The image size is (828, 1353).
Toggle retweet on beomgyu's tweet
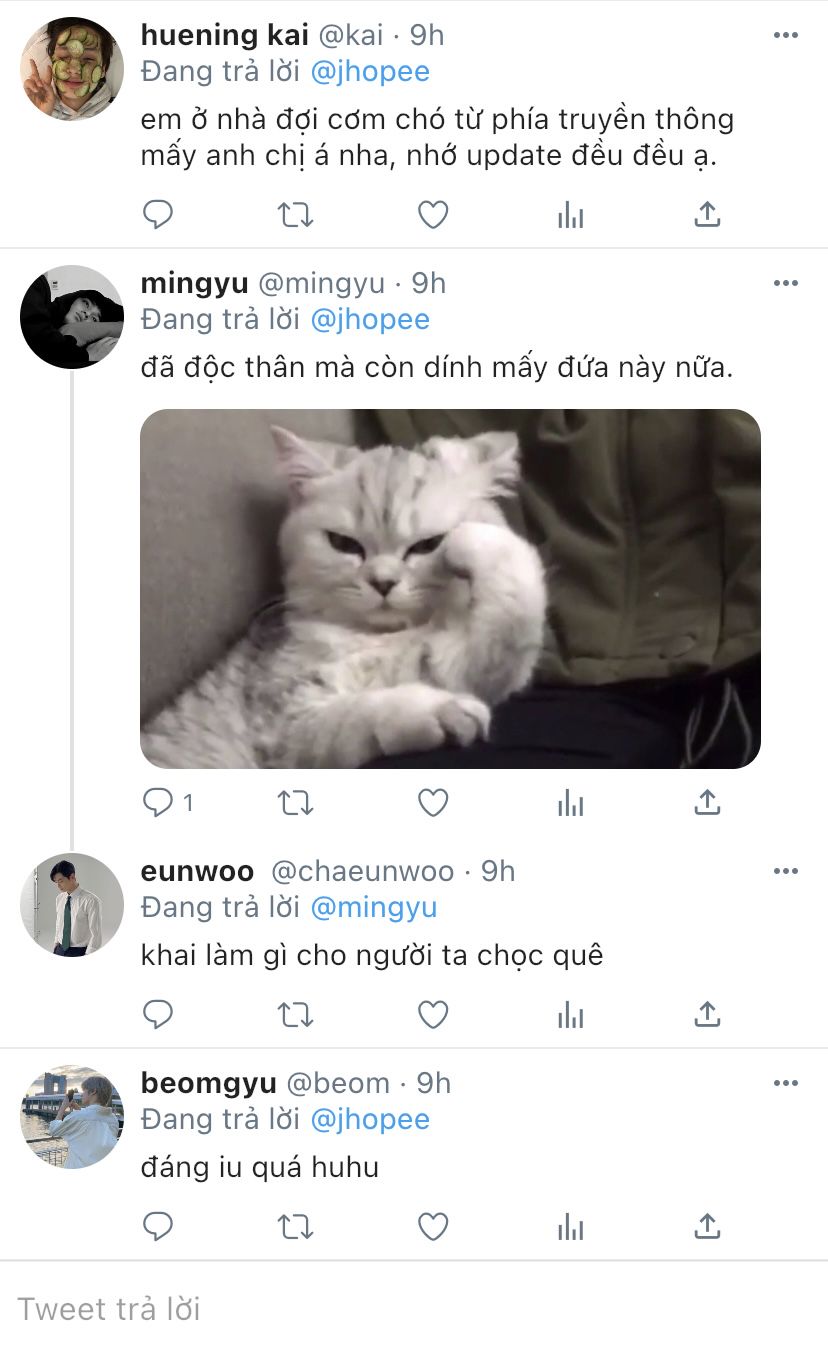pyautogui.click(x=295, y=1226)
